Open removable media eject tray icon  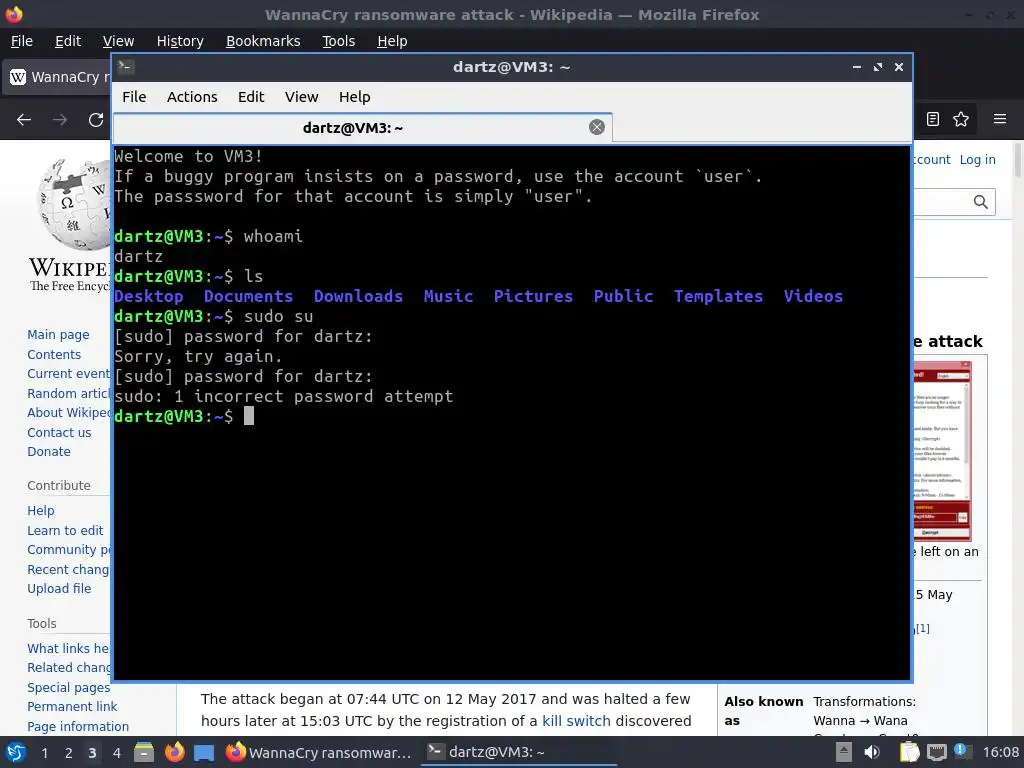[844, 752]
